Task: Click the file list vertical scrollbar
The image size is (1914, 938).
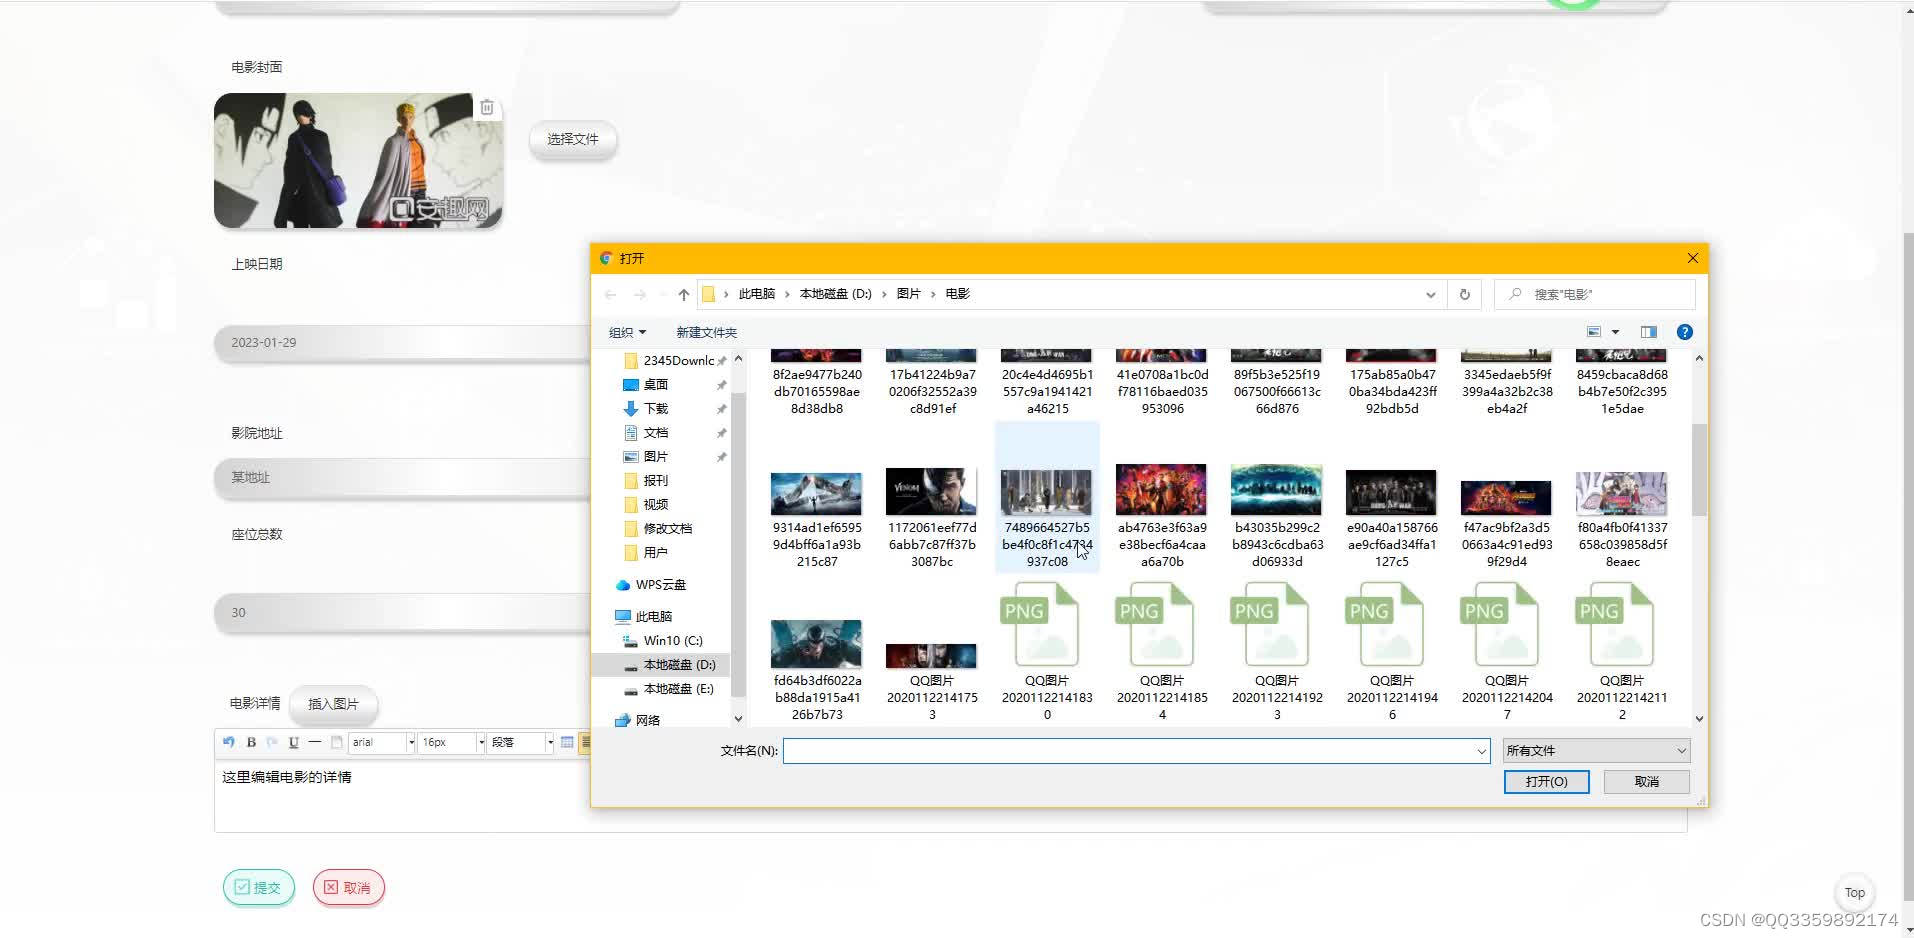Action: 1699,470
